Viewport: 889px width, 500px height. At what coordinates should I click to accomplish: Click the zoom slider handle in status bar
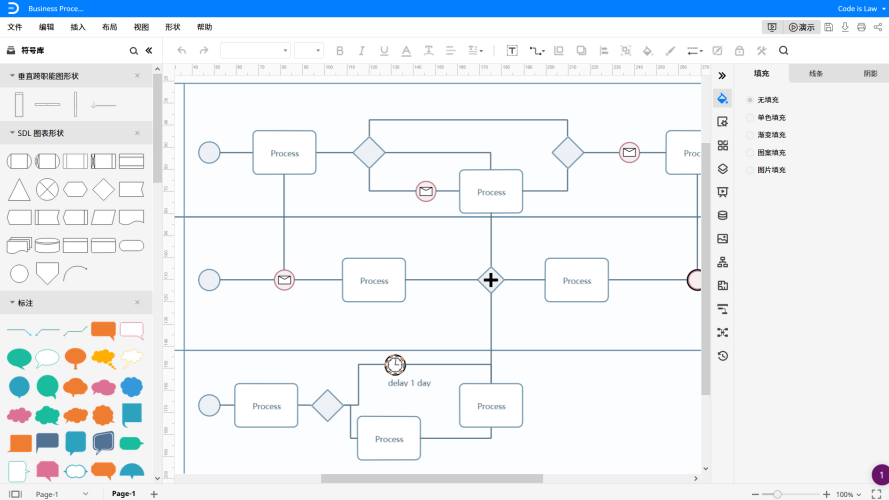tap(777, 494)
